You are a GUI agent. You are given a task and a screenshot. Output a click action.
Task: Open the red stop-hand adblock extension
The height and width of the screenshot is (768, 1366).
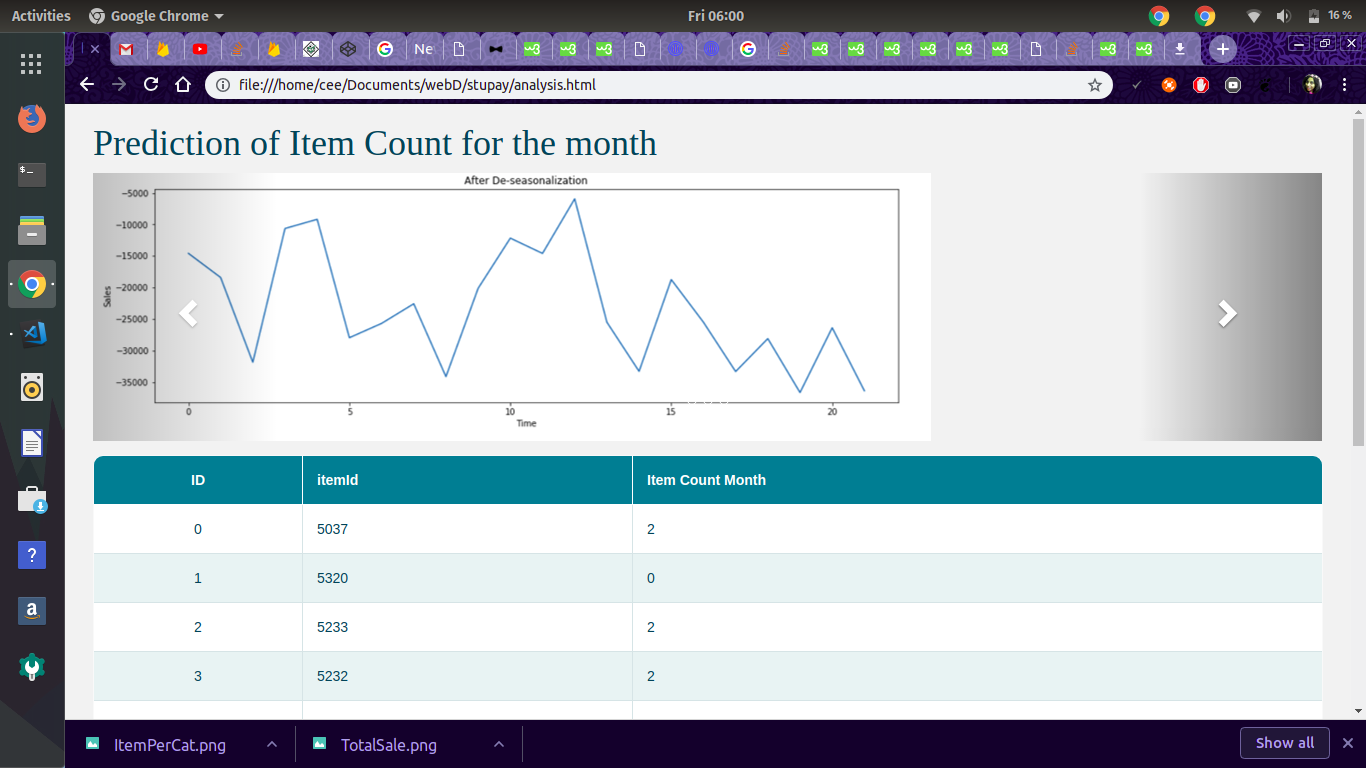1201,85
